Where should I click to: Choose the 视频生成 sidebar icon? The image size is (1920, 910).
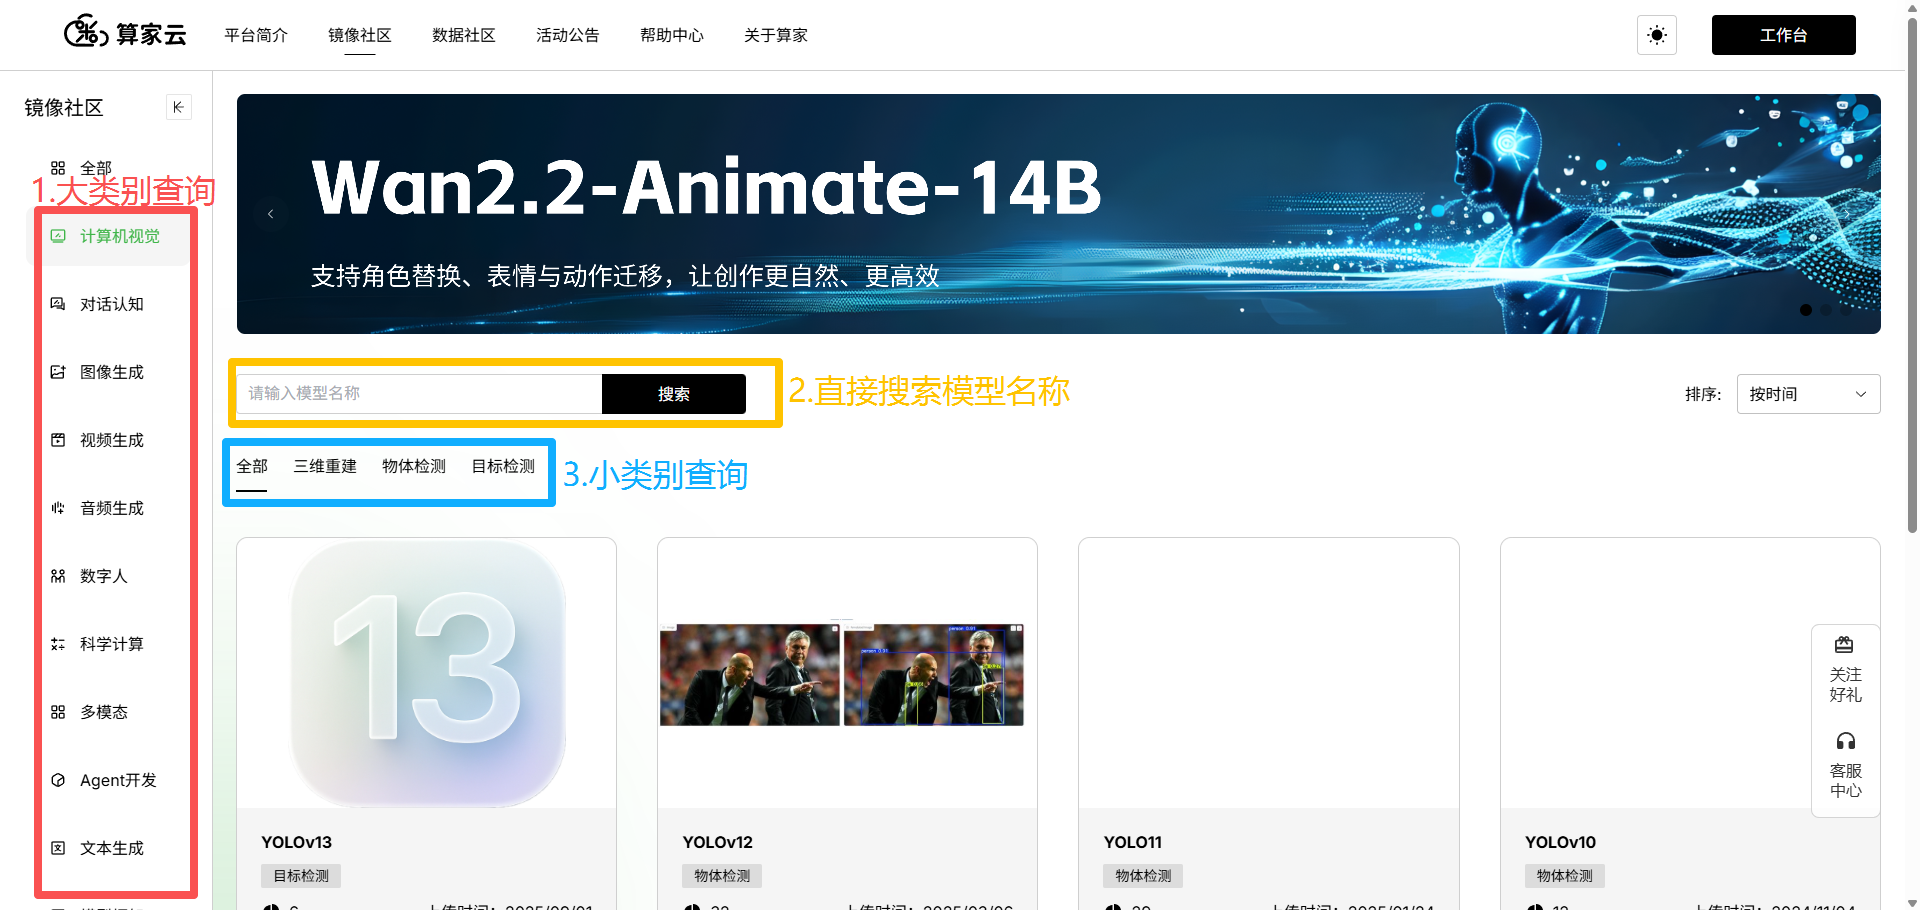(x=58, y=440)
